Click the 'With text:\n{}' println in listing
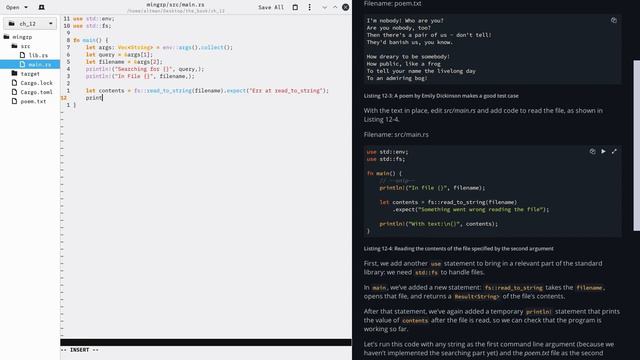Viewport: 640px width, 360px height. [438, 224]
